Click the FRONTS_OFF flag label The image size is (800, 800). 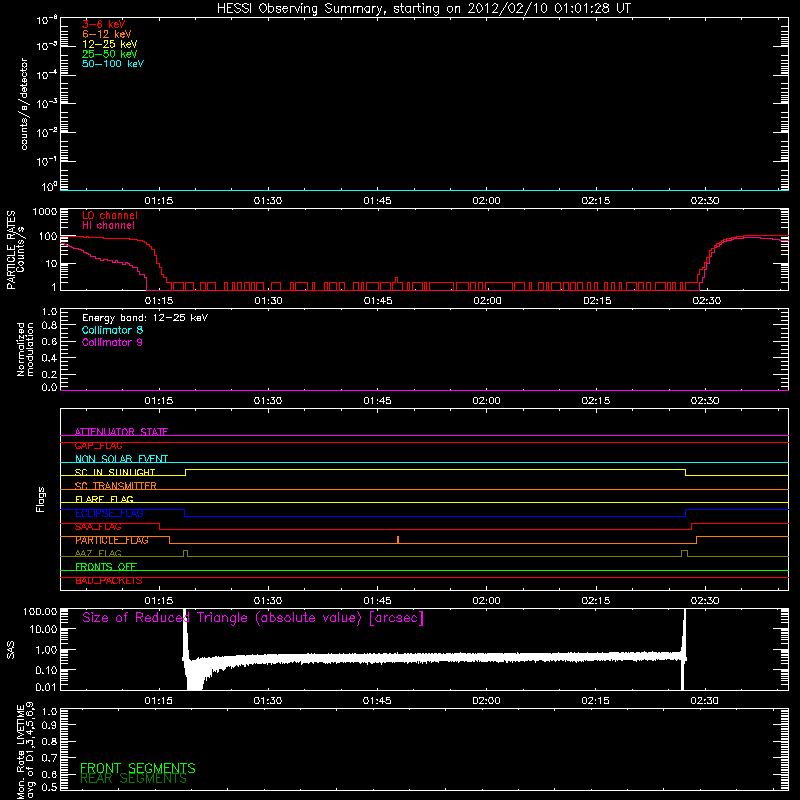(106, 567)
